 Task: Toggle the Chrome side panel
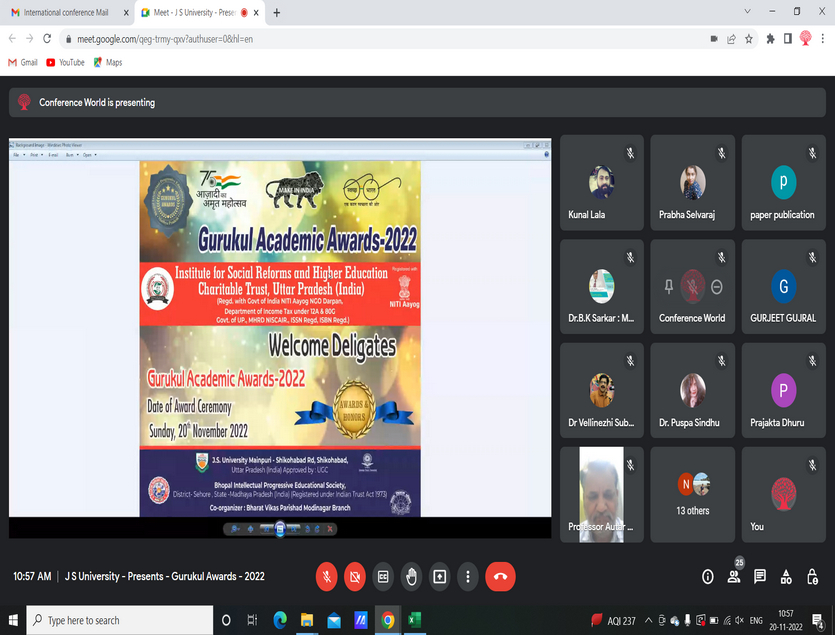tap(788, 38)
